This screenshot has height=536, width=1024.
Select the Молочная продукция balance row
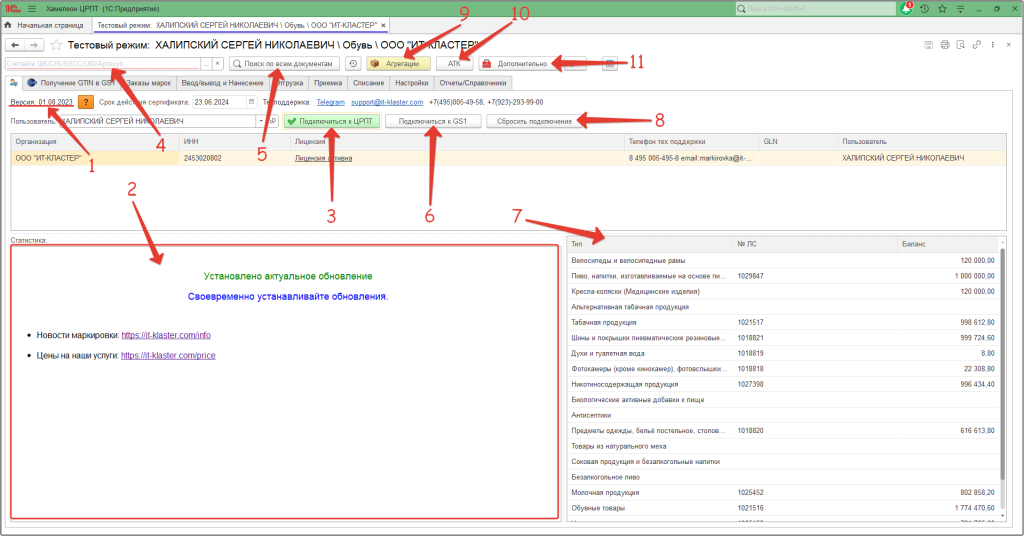pos(782,492)
